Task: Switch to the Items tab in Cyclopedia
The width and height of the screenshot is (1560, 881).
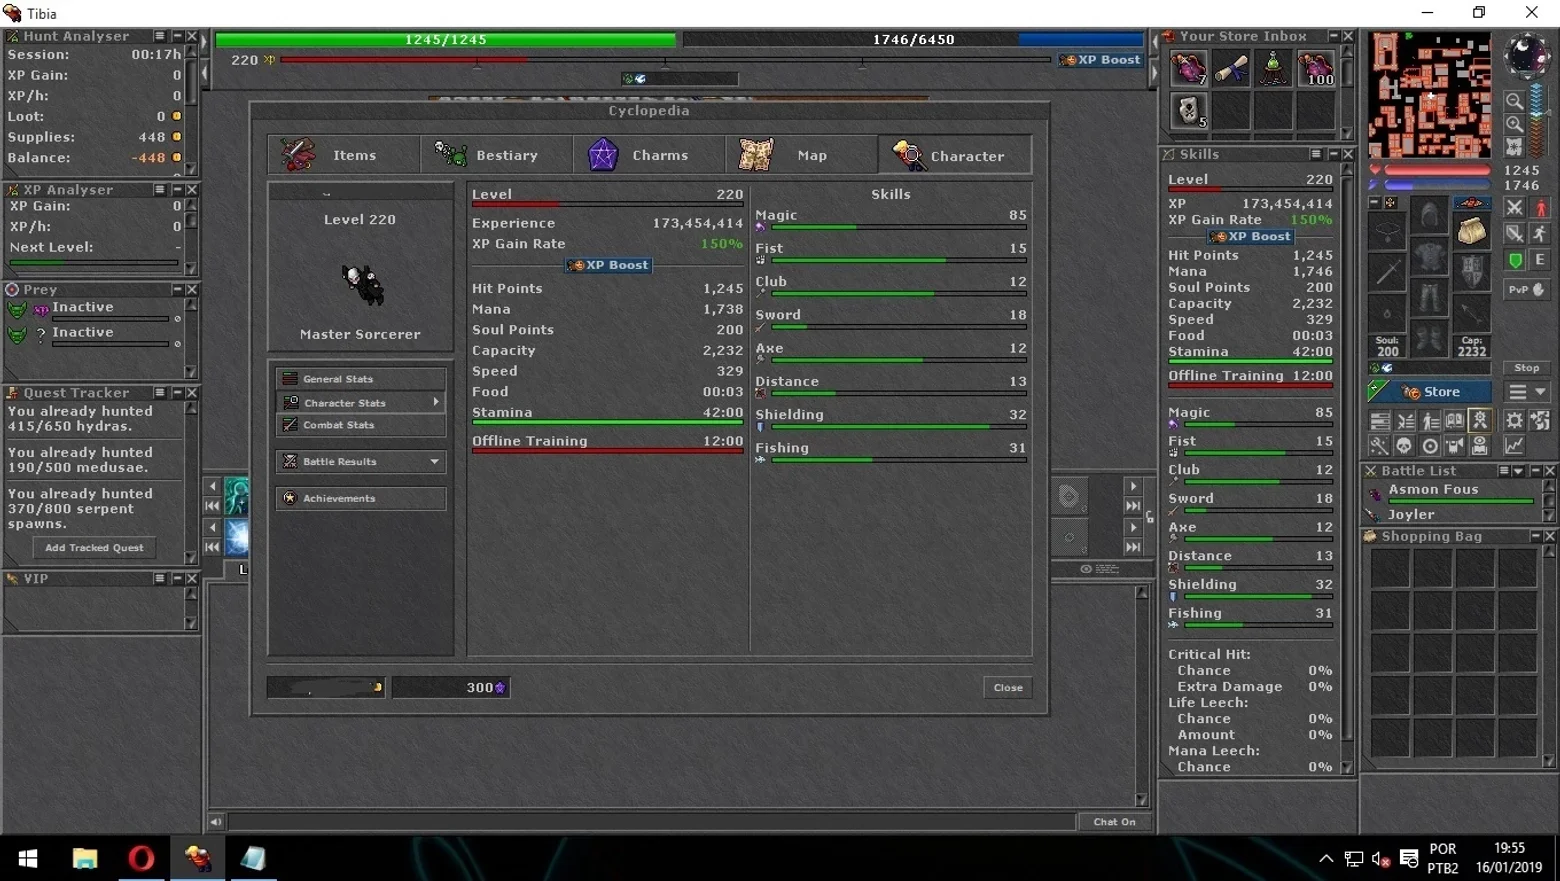Action: pos(344,155)
